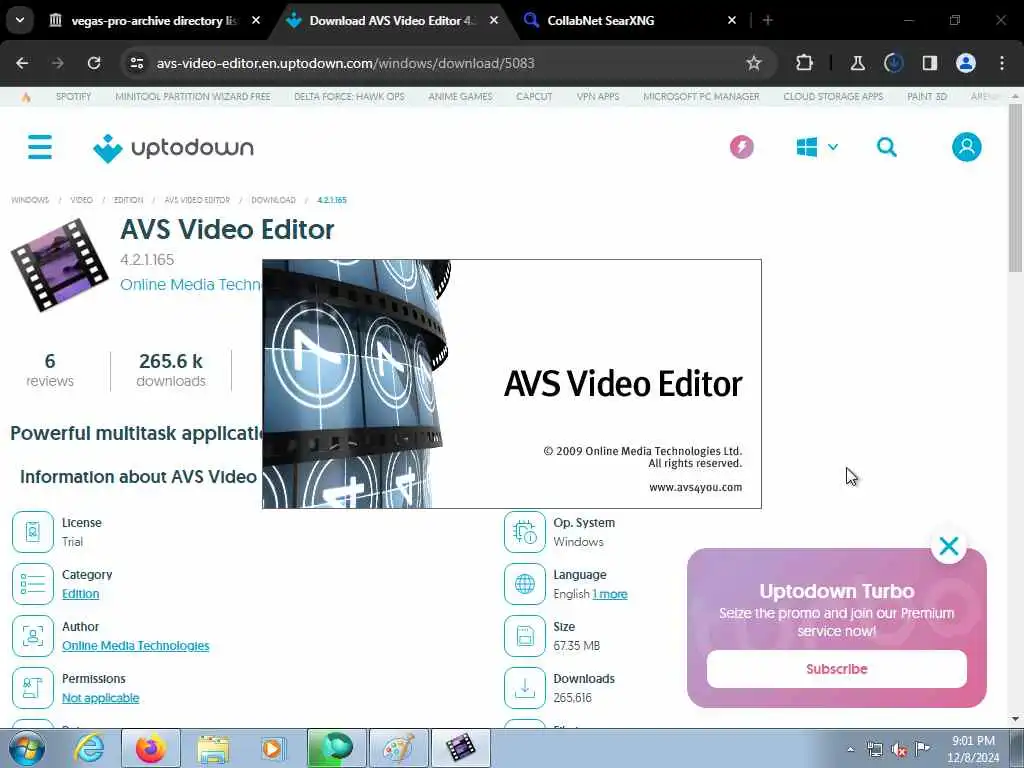Screen dimensions: 1024x768
Task: Click the 1 more languages link
Action: pos(610,594)
